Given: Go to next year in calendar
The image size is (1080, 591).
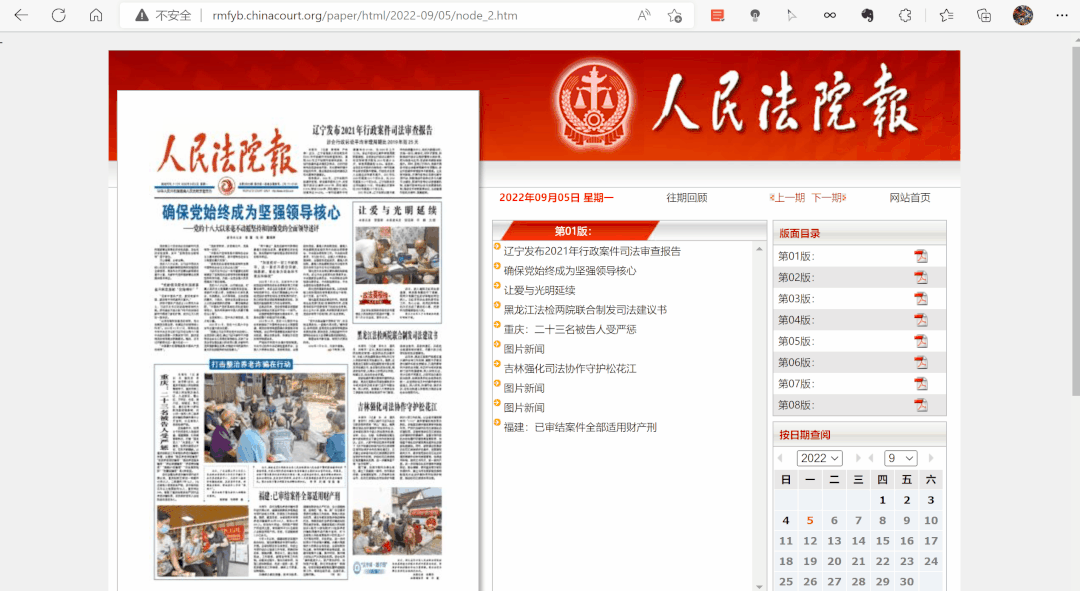Looking at the screenshot, I should [858, 458].
